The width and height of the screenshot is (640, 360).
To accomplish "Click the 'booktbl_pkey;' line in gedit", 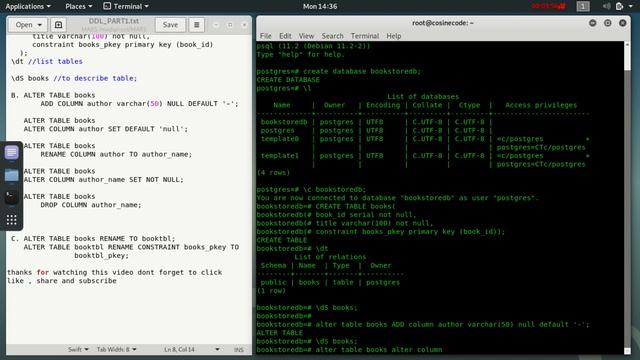I will tap(101, 256).
